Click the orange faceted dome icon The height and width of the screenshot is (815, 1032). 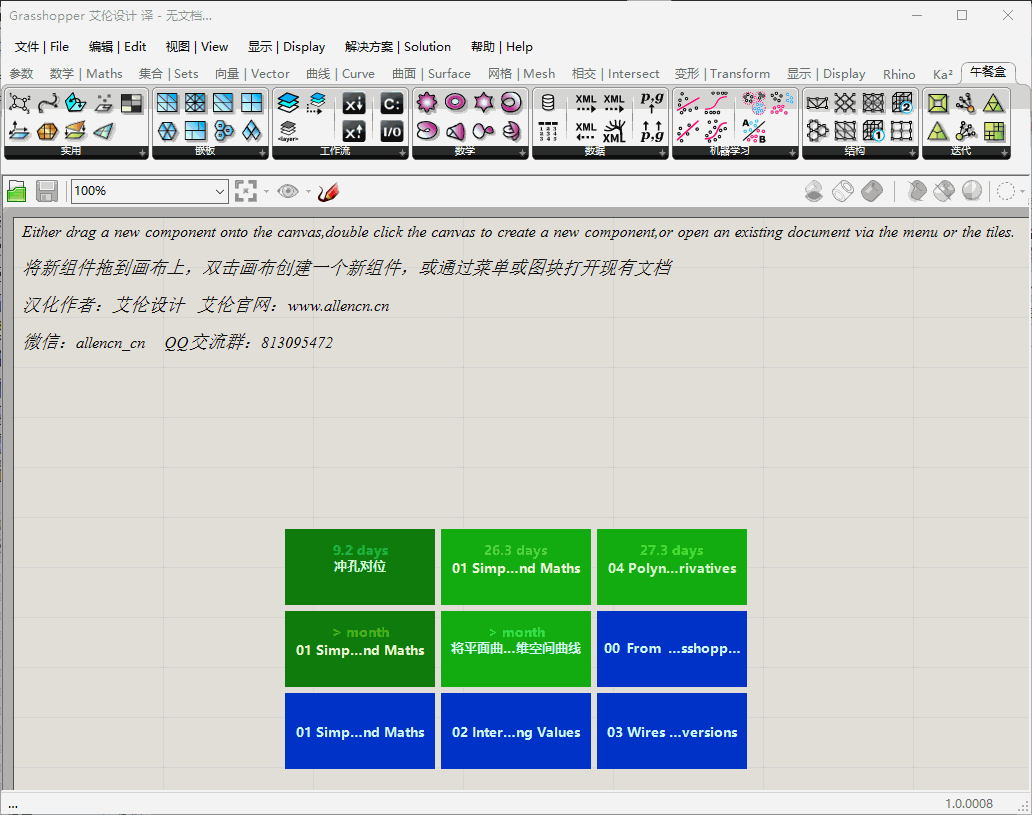pos(47,131)
